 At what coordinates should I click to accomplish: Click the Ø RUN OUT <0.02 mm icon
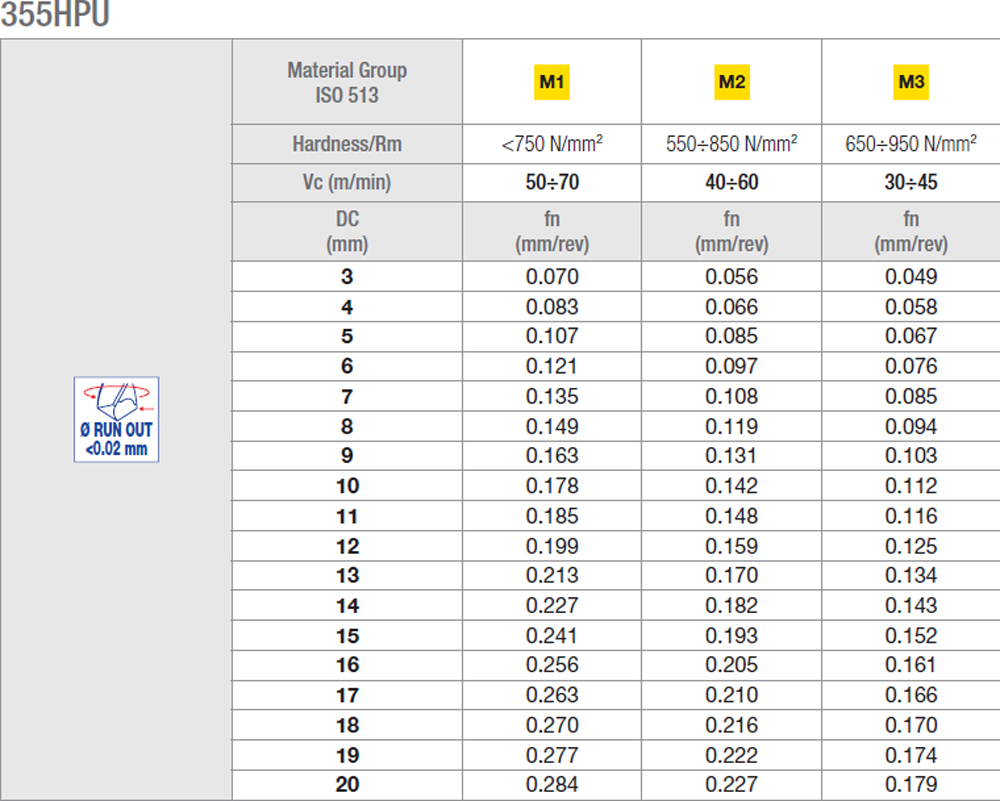pos(116,419)
